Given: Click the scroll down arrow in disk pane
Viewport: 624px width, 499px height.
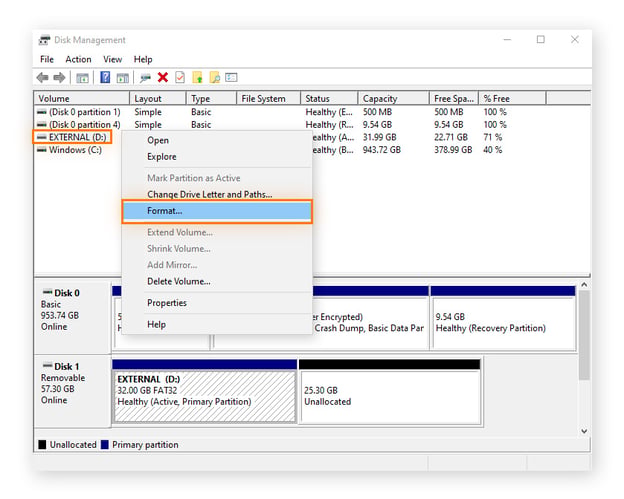Looking at the screenshot, I should 584,431.
